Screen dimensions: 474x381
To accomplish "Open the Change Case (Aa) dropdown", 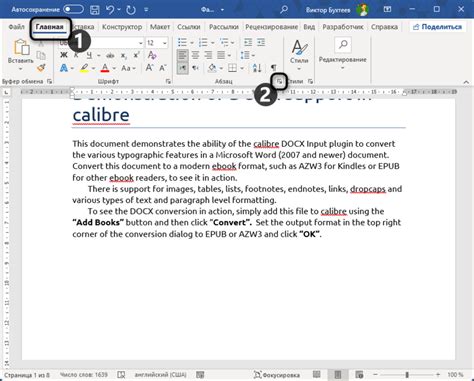I will tap(128, 68).
